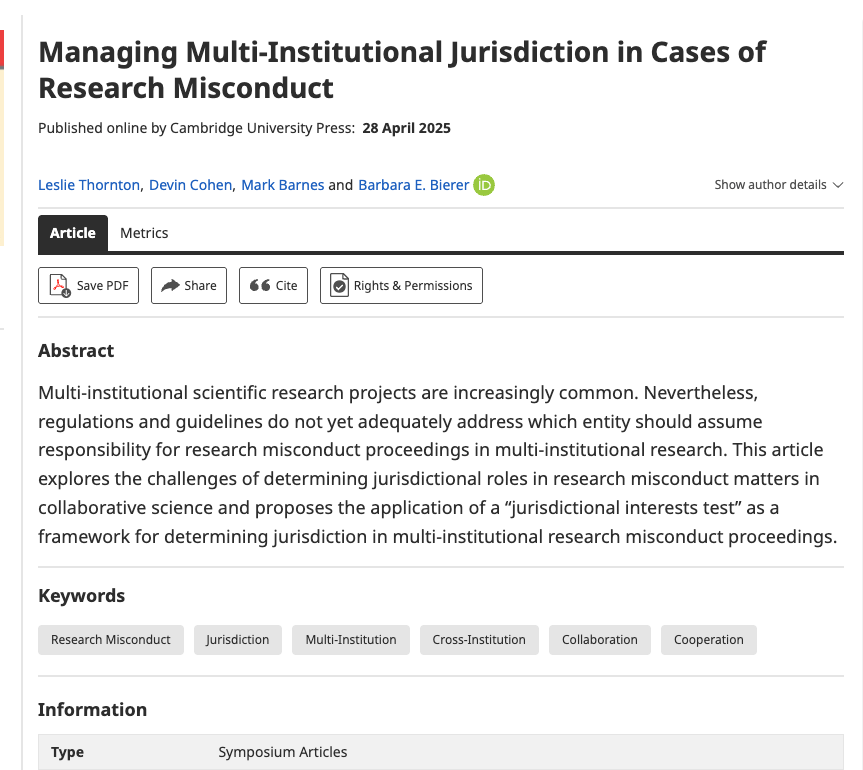The image size is (863, 770).
Task: Select the Cross-Institution keyword tag
Action: click(x=479, y=640)
